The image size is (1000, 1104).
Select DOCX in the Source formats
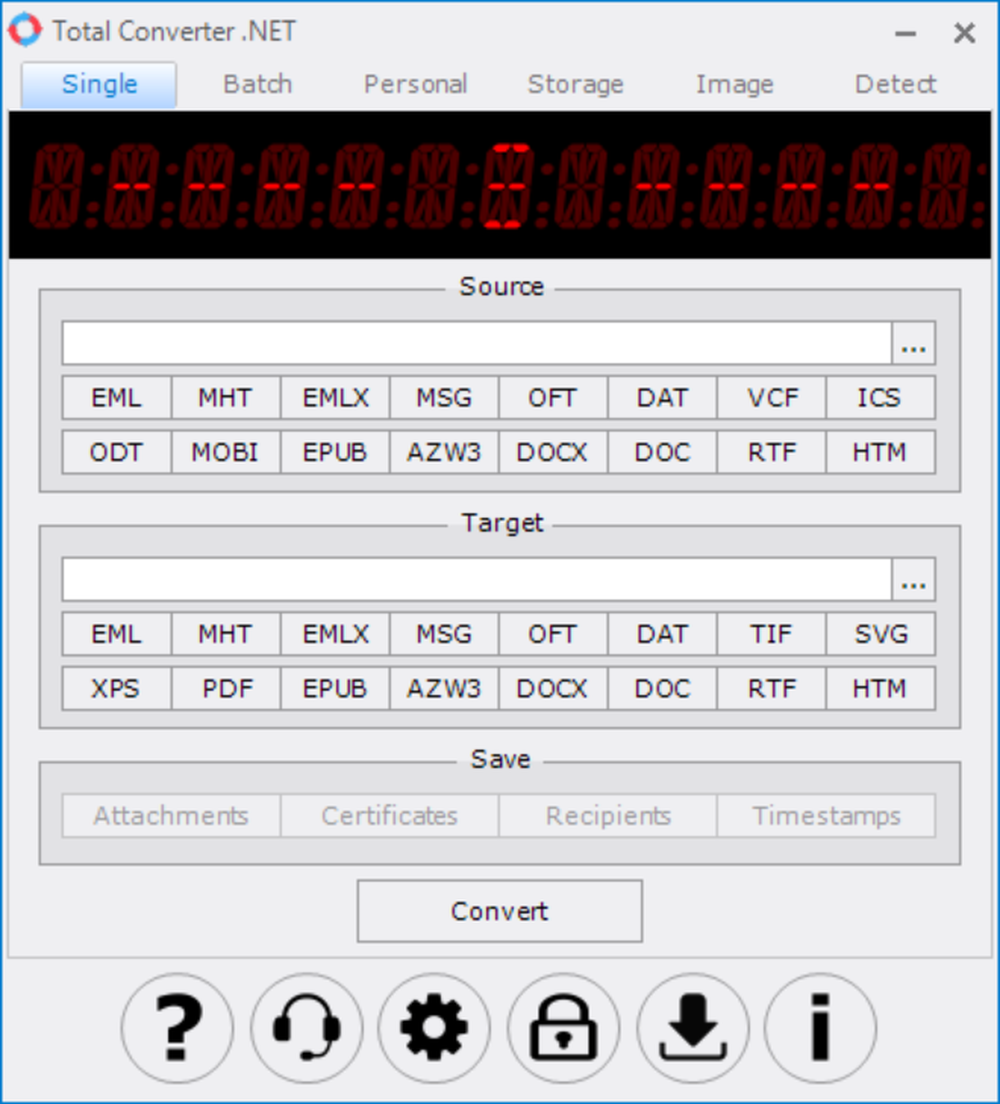pyautogui.click(x=553, y=452)
